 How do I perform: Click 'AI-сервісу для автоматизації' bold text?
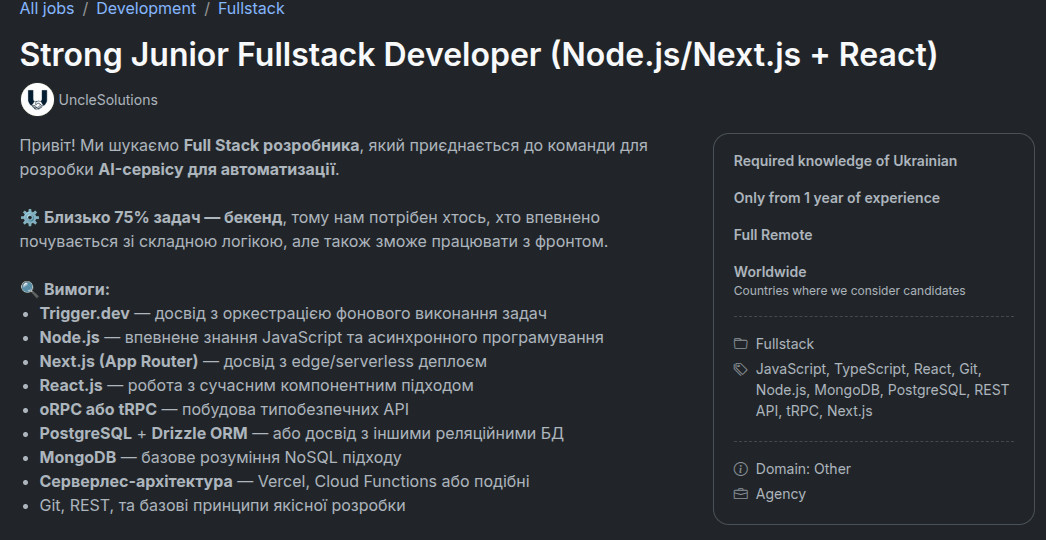pyautogui.click(x=217, y=170)
